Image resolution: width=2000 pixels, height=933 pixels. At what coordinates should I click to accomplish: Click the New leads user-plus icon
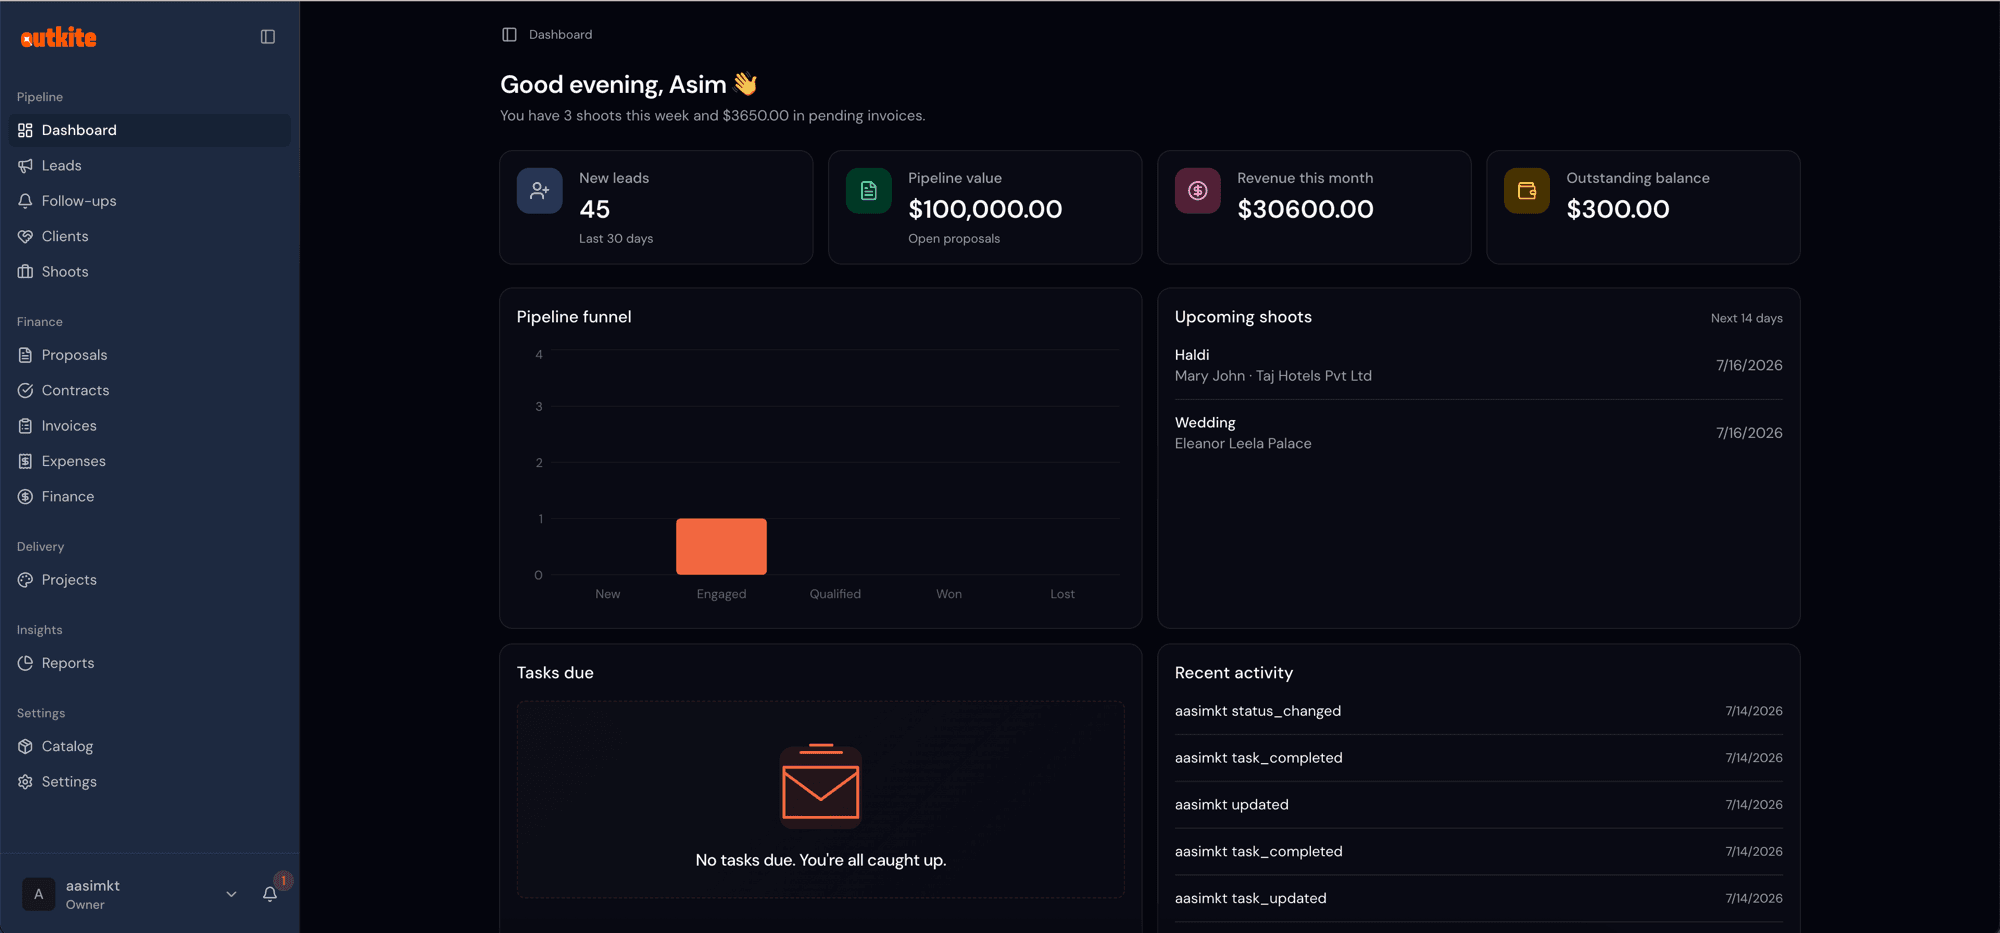pos(539,191)
